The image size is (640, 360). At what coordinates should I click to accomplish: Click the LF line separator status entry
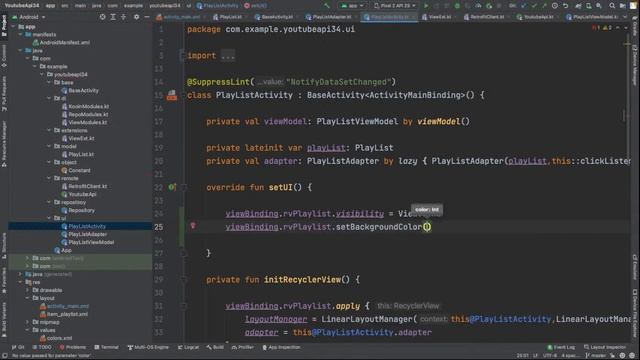tap(535, 356)
